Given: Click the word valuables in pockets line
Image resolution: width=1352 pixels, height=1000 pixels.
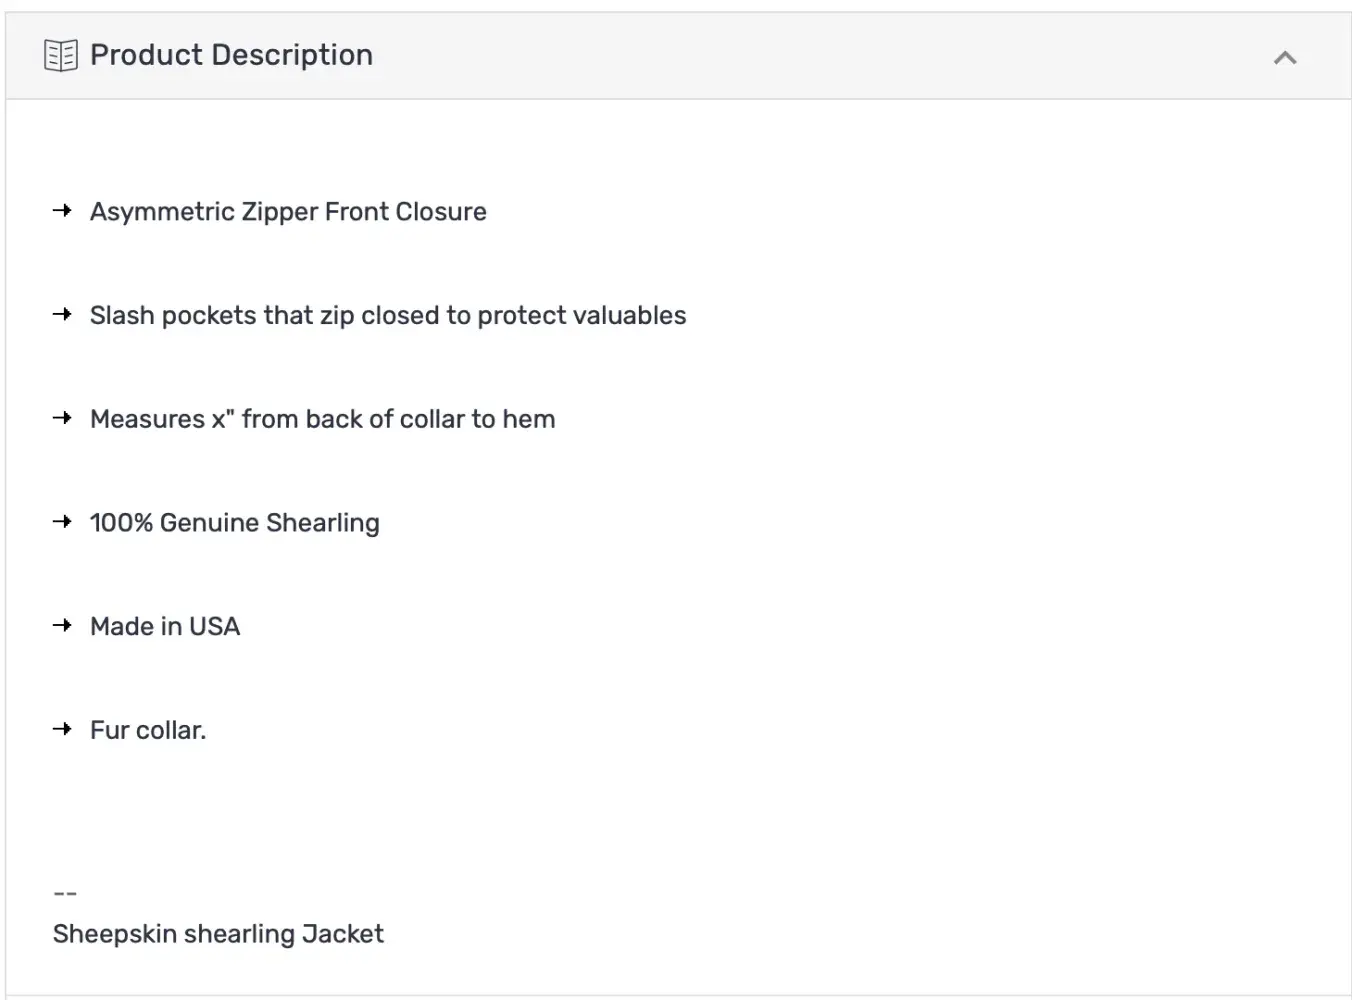Looking at the screenshot, I should (634, 316).
